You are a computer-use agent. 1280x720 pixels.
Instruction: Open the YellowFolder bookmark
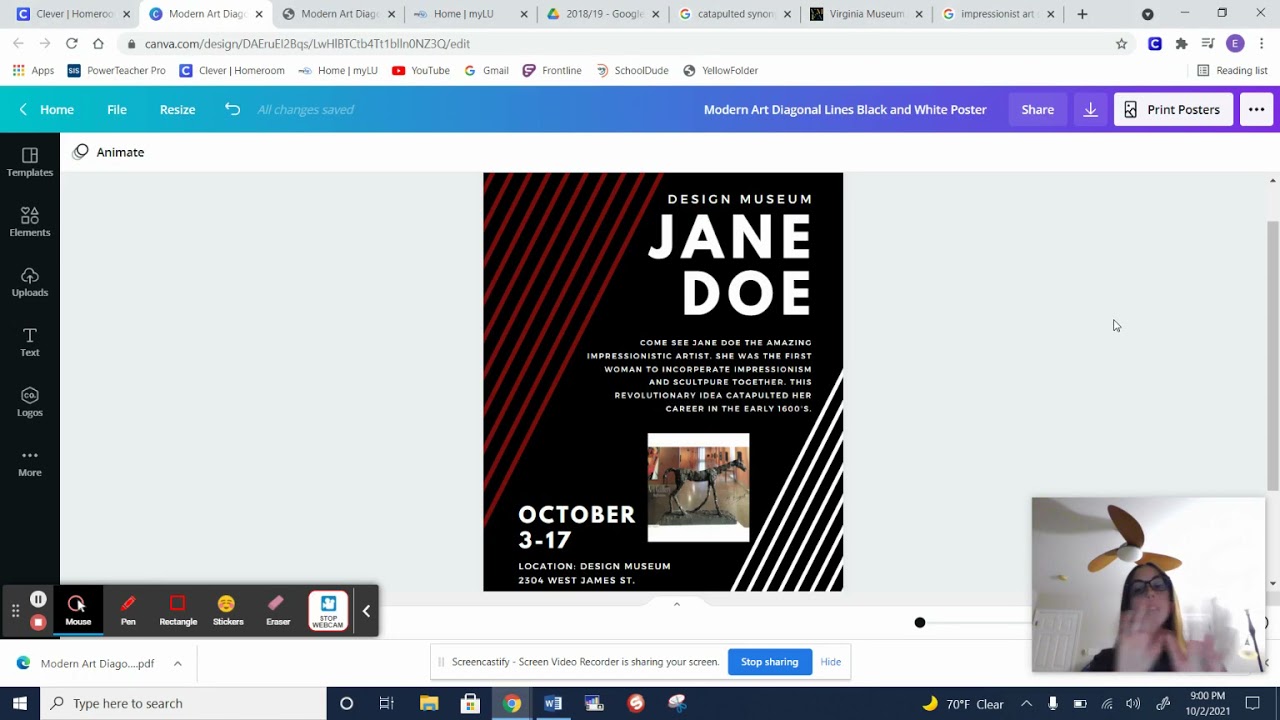click(x=720, y=71)
